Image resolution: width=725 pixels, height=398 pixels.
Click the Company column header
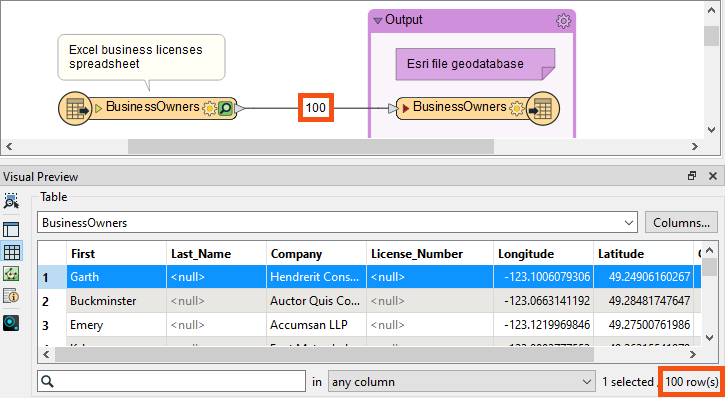(316, 253)
